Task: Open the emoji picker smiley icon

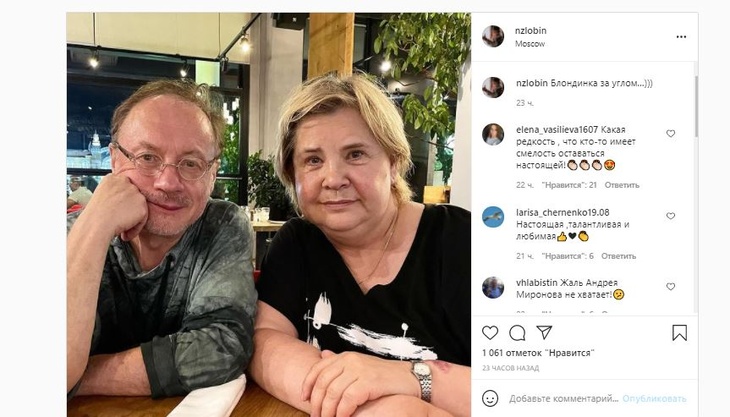Action: [490, 398]
